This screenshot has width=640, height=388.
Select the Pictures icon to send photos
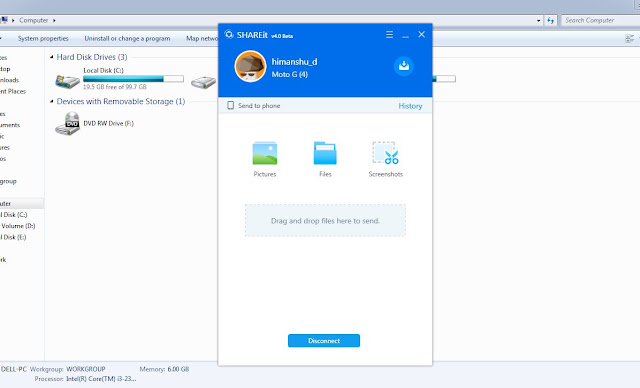click(264, 153)
